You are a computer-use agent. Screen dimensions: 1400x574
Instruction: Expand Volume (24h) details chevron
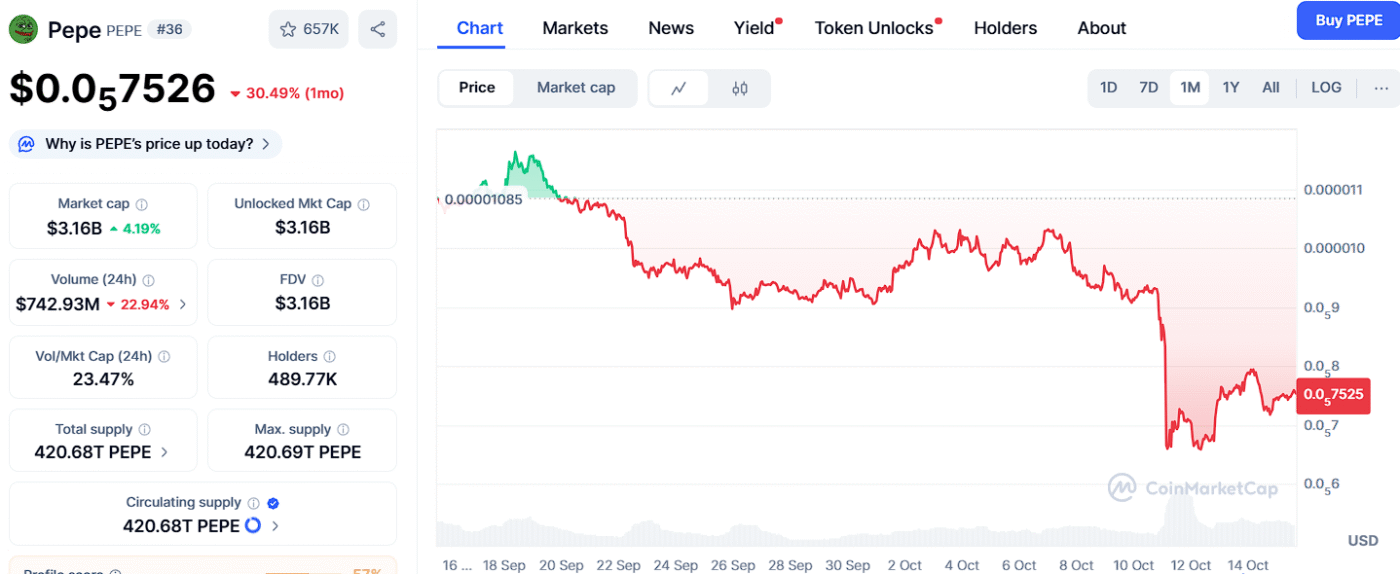[x=182, y=304]
